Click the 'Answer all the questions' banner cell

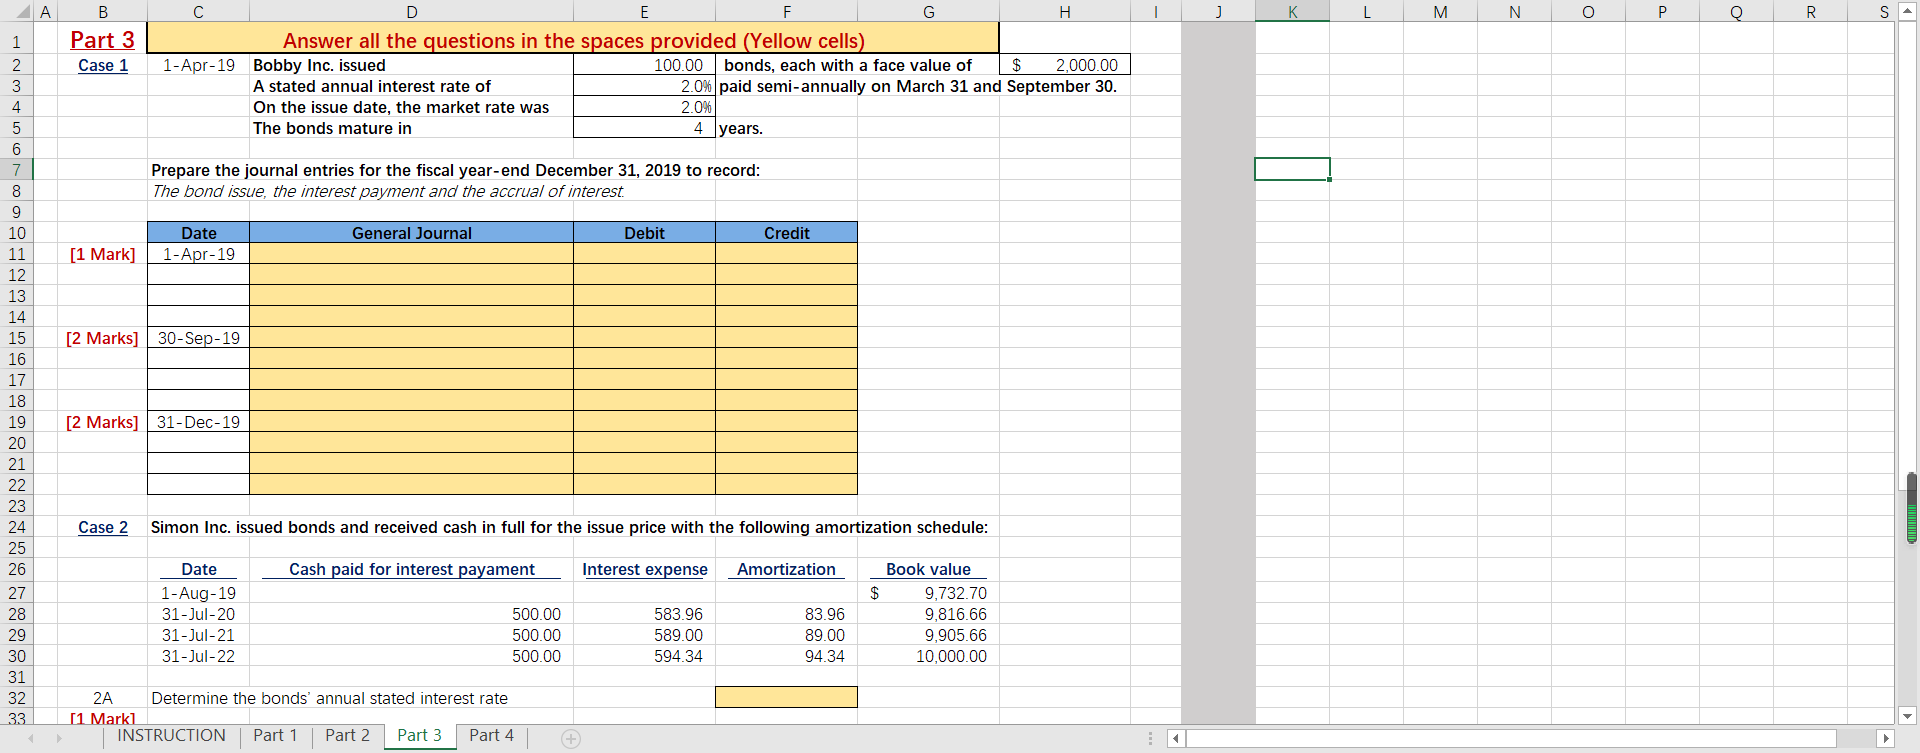[573, 39]
